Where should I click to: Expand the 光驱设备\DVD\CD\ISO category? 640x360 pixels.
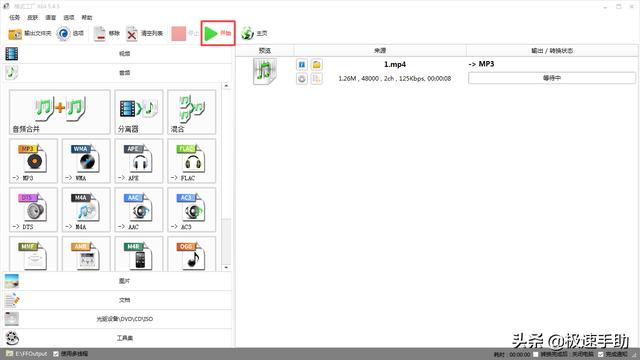pyautogui.click(x=118, y=319)
